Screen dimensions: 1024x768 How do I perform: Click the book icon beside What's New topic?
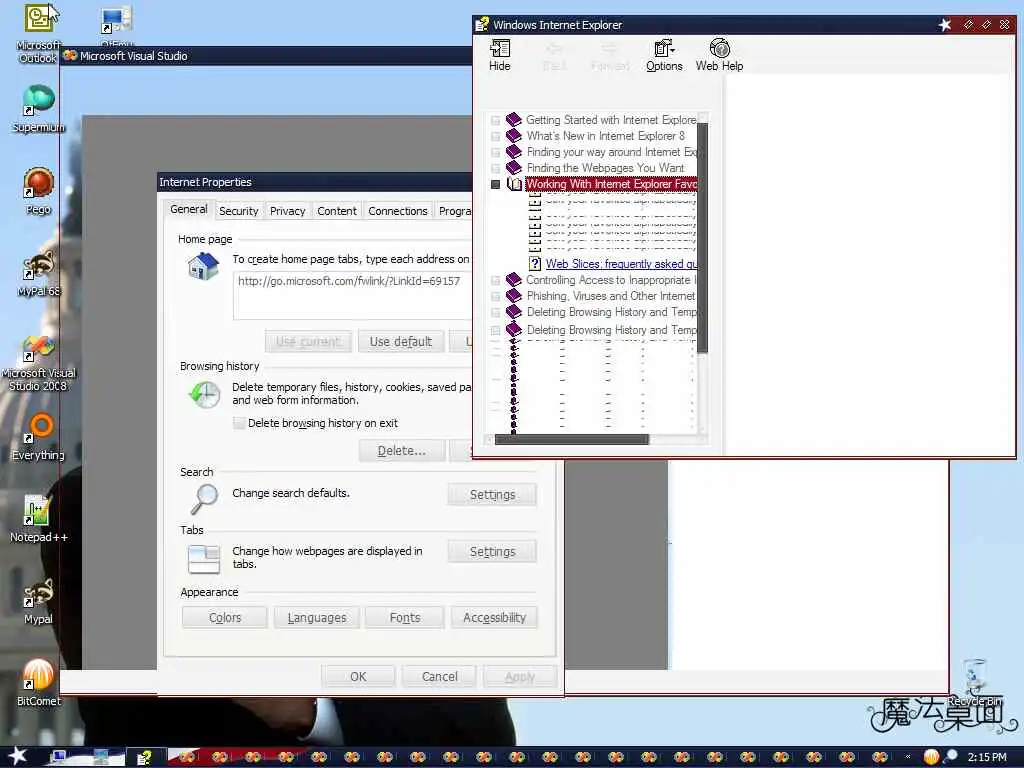coord(514,136)
